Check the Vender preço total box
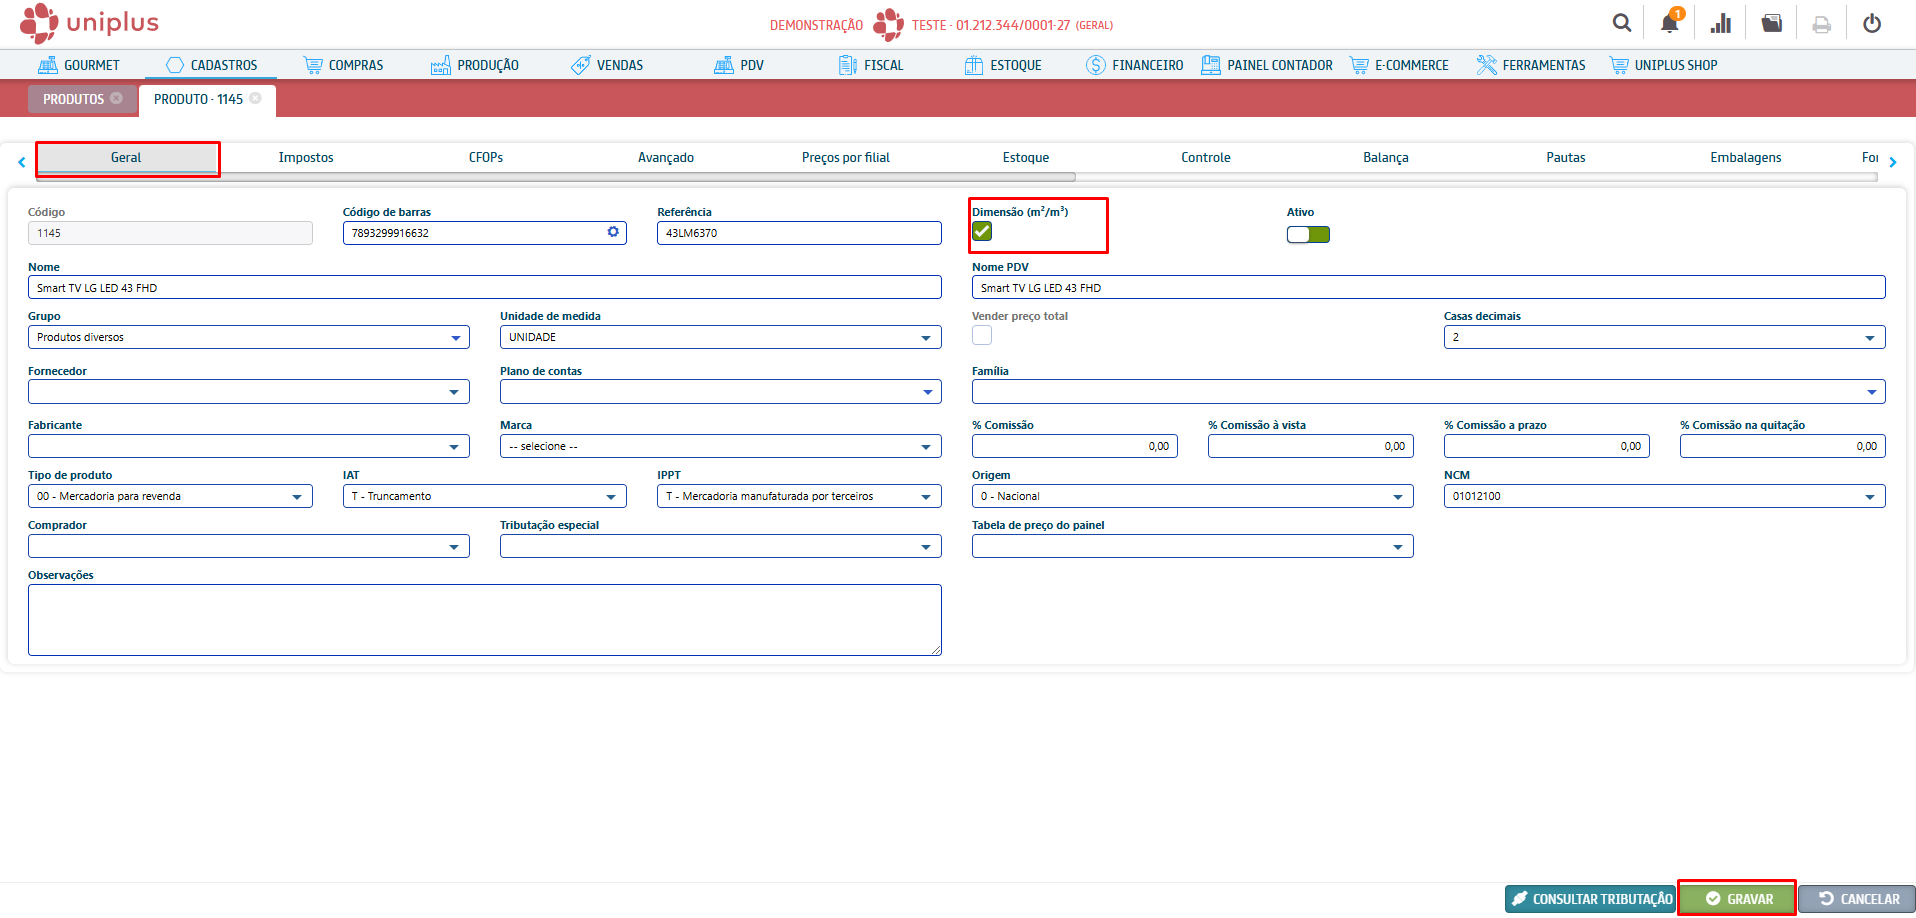Screen dimensions: 1916x918 click(x=982, y=335)
